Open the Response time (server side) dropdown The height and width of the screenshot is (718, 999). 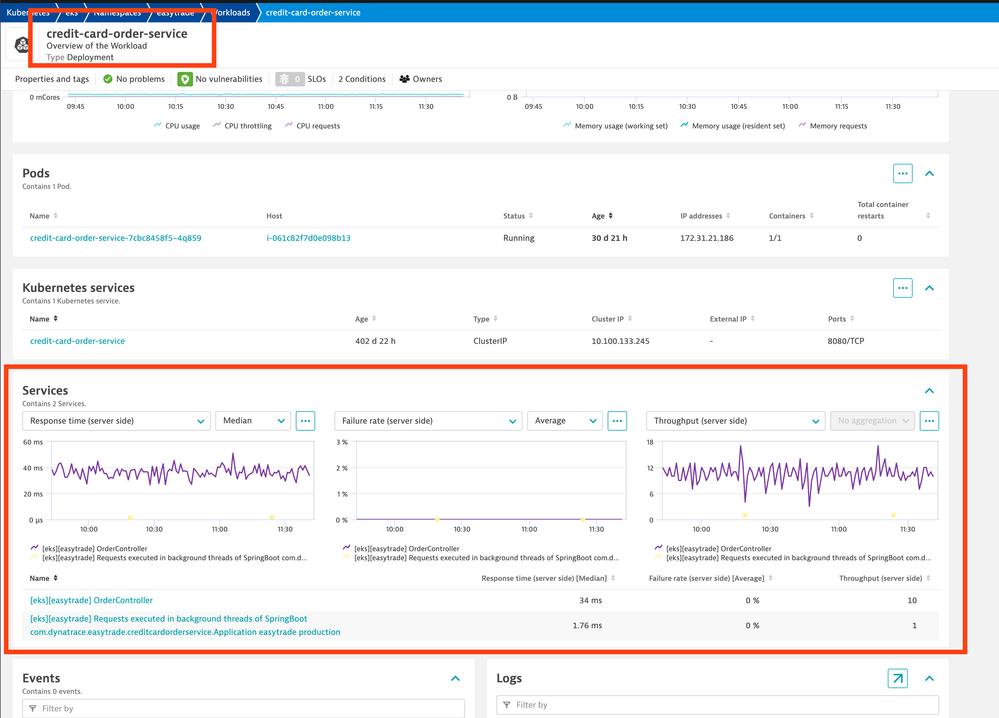click(x=116, y=421)
